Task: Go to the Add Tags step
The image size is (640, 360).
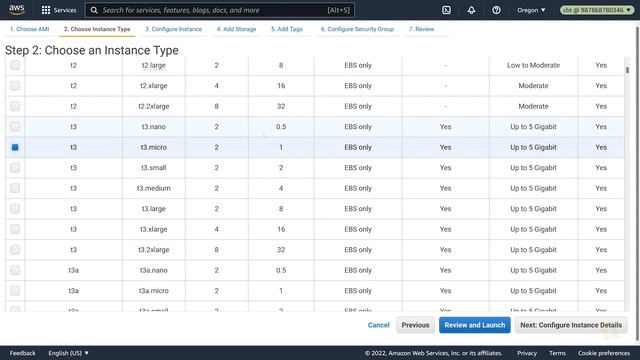Action: tap(287, 29)
